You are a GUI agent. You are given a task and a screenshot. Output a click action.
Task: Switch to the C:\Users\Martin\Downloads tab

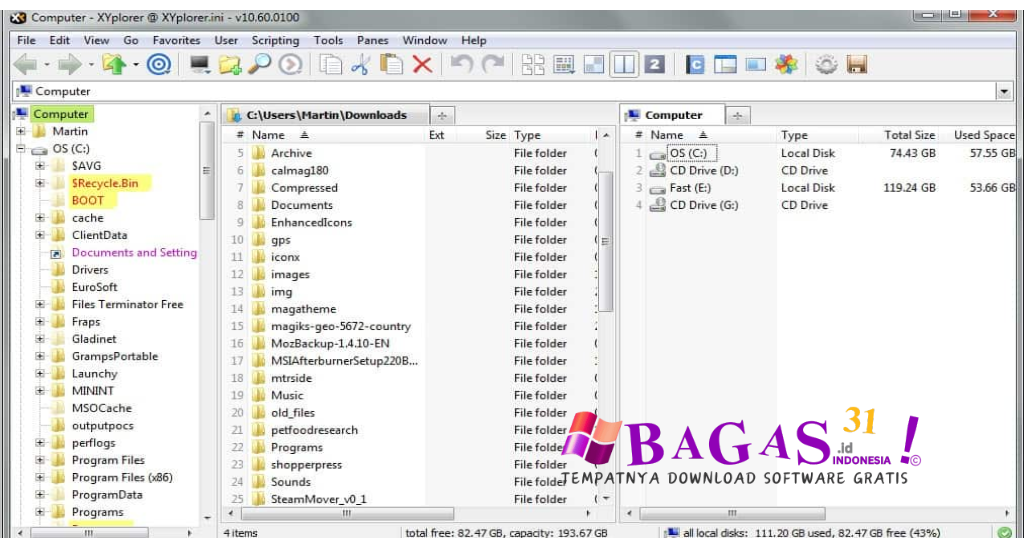pos(325,115)
